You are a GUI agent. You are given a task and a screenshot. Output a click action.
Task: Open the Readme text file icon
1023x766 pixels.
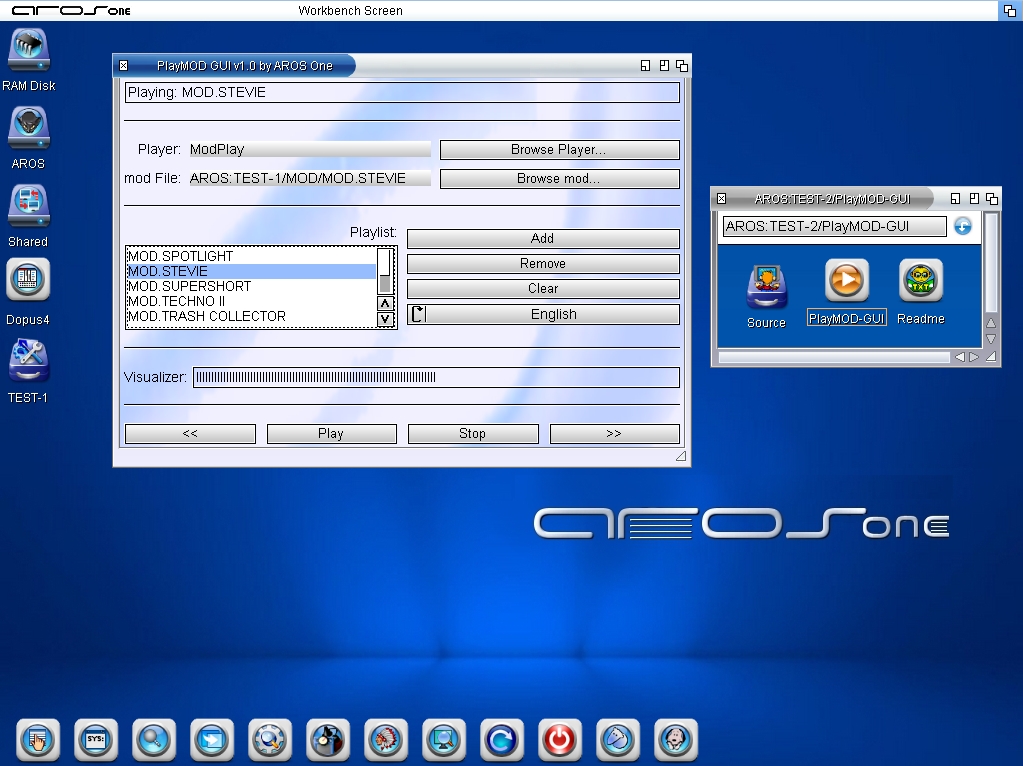(x=921, y=281)
